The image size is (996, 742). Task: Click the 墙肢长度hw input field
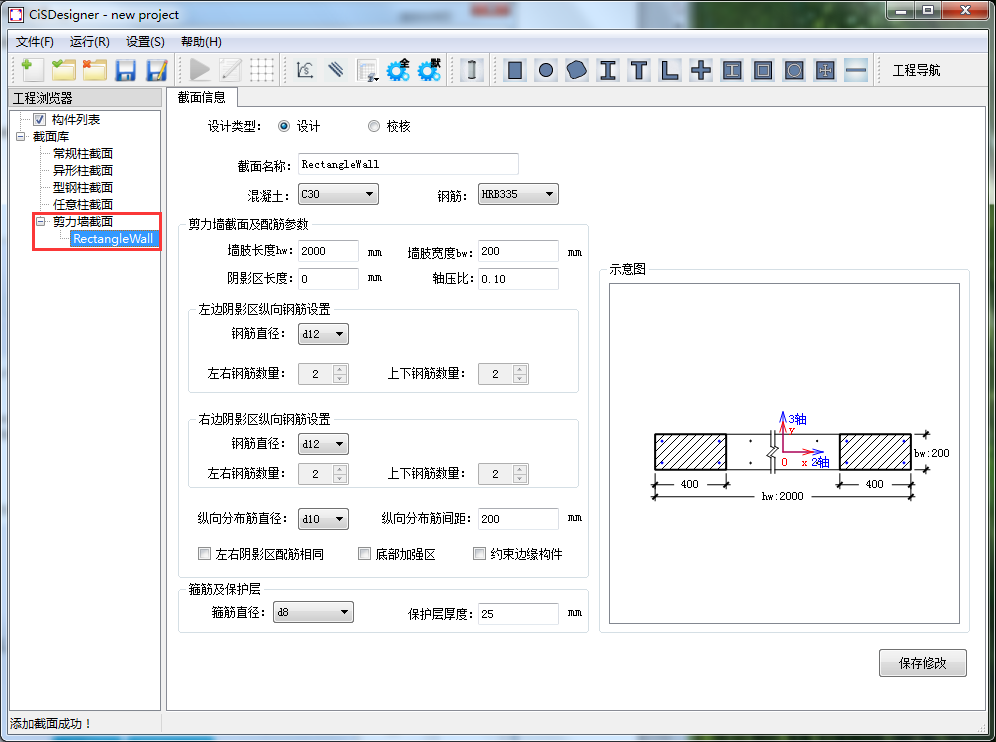tap(328, 252)
